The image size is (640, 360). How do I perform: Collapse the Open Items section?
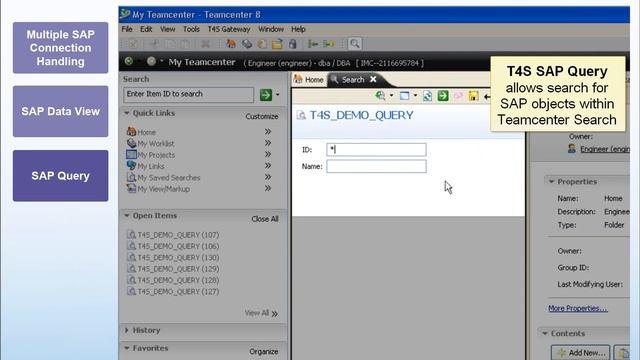pyautogui.click(x=127, y=216)
